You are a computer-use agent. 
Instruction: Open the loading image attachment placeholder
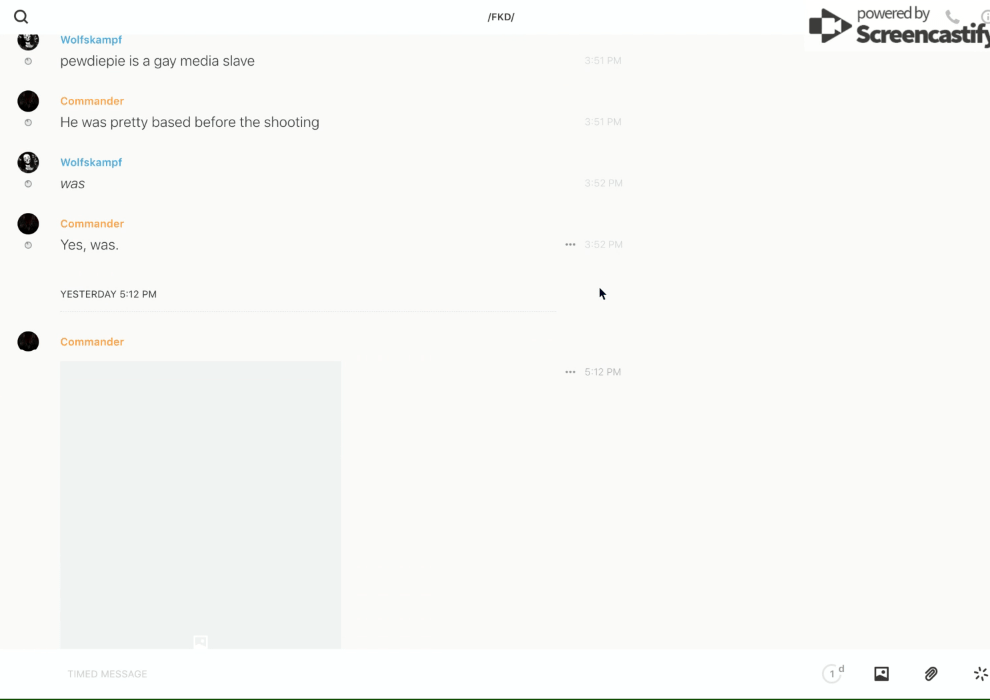click(200, 504)
